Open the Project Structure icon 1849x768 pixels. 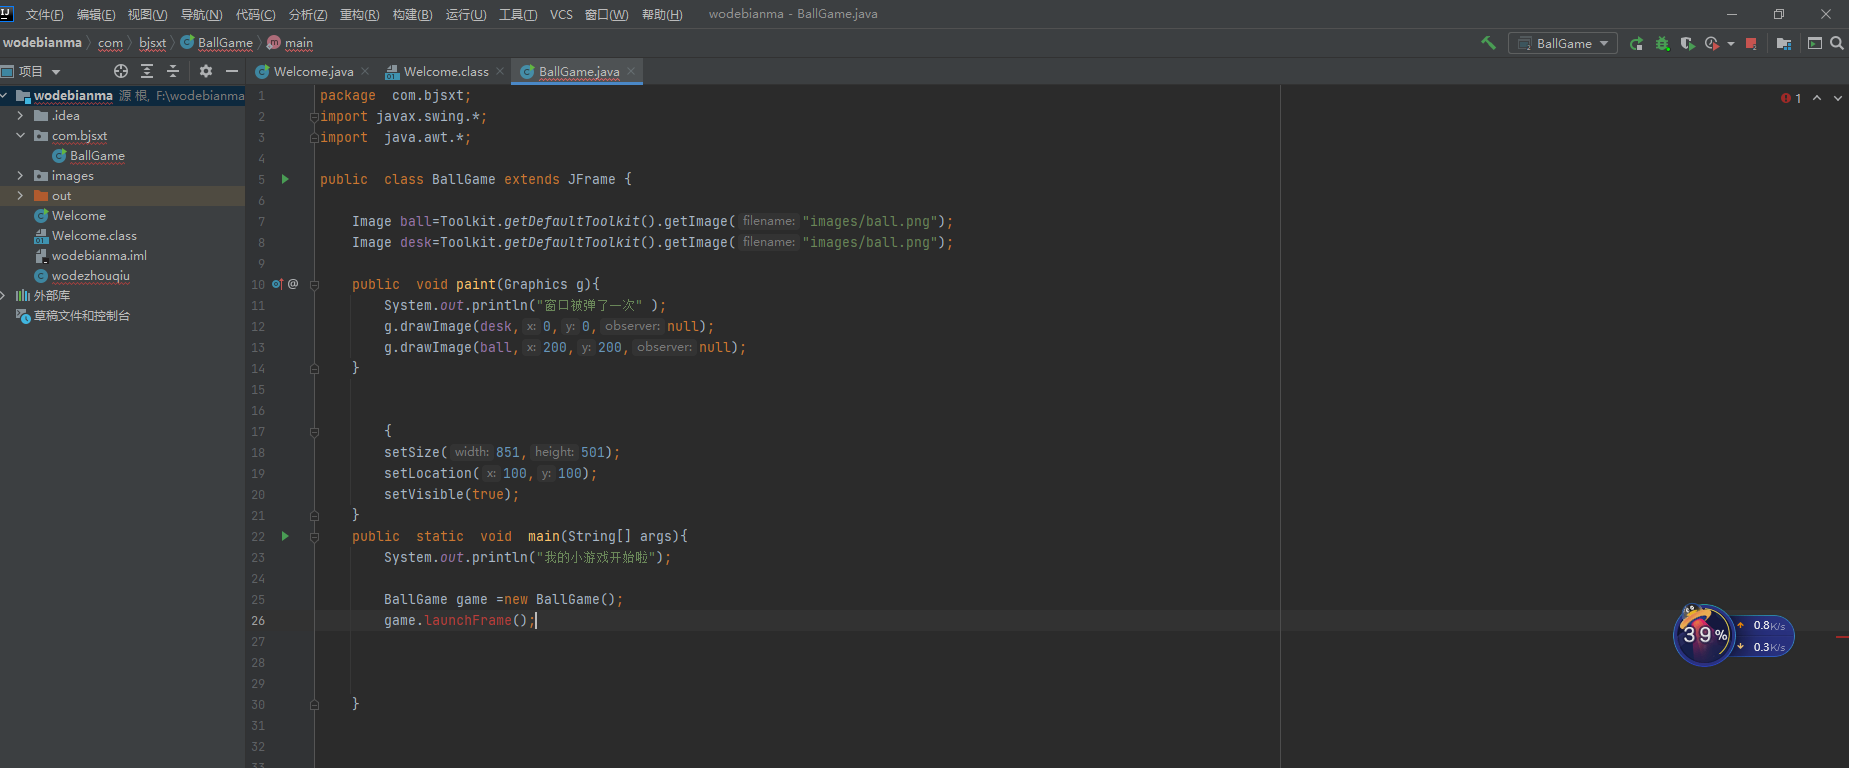pos(1784,43)
